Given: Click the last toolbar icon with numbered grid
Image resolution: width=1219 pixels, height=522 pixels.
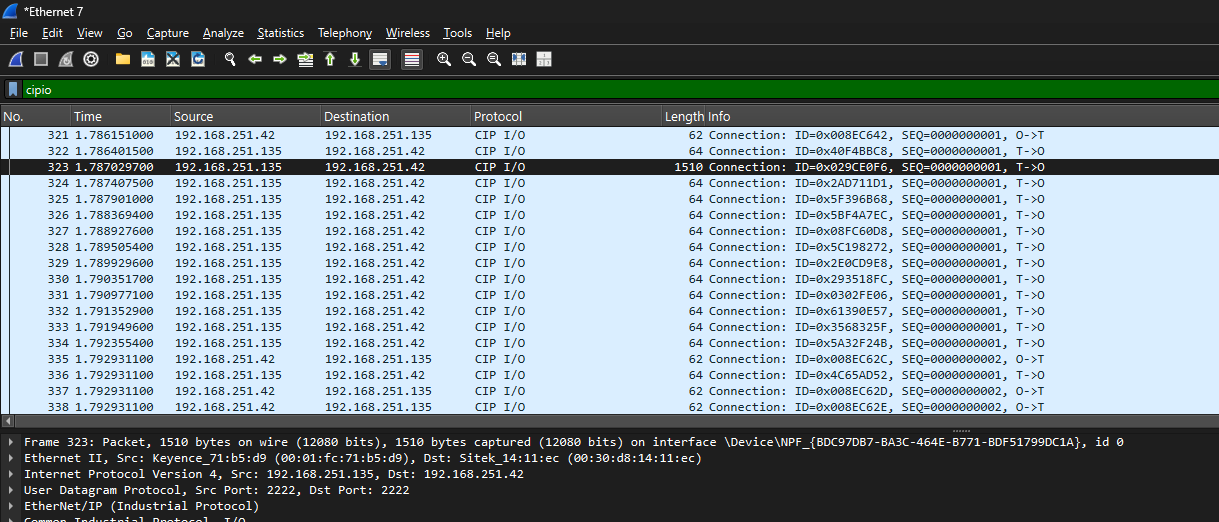Looking at the screenshot, I should (x=544, y=59).
